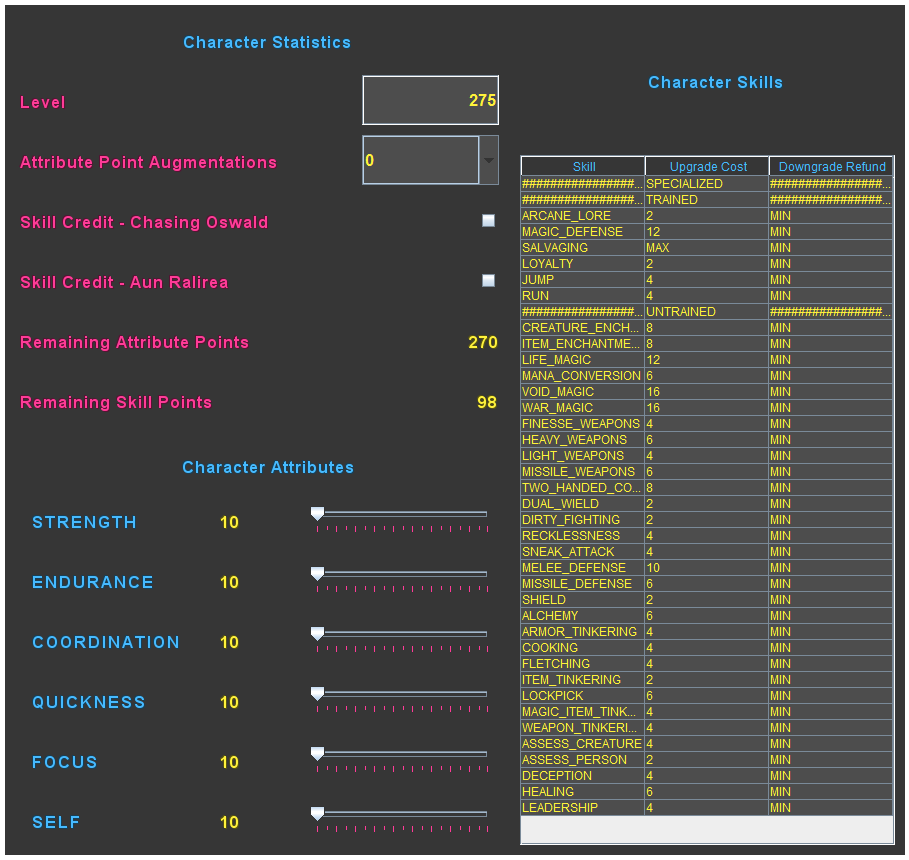The width and height of the screenshot is (909, 860).
Task: Click the STRENGTH slider handle
Action: coord(317,513)
